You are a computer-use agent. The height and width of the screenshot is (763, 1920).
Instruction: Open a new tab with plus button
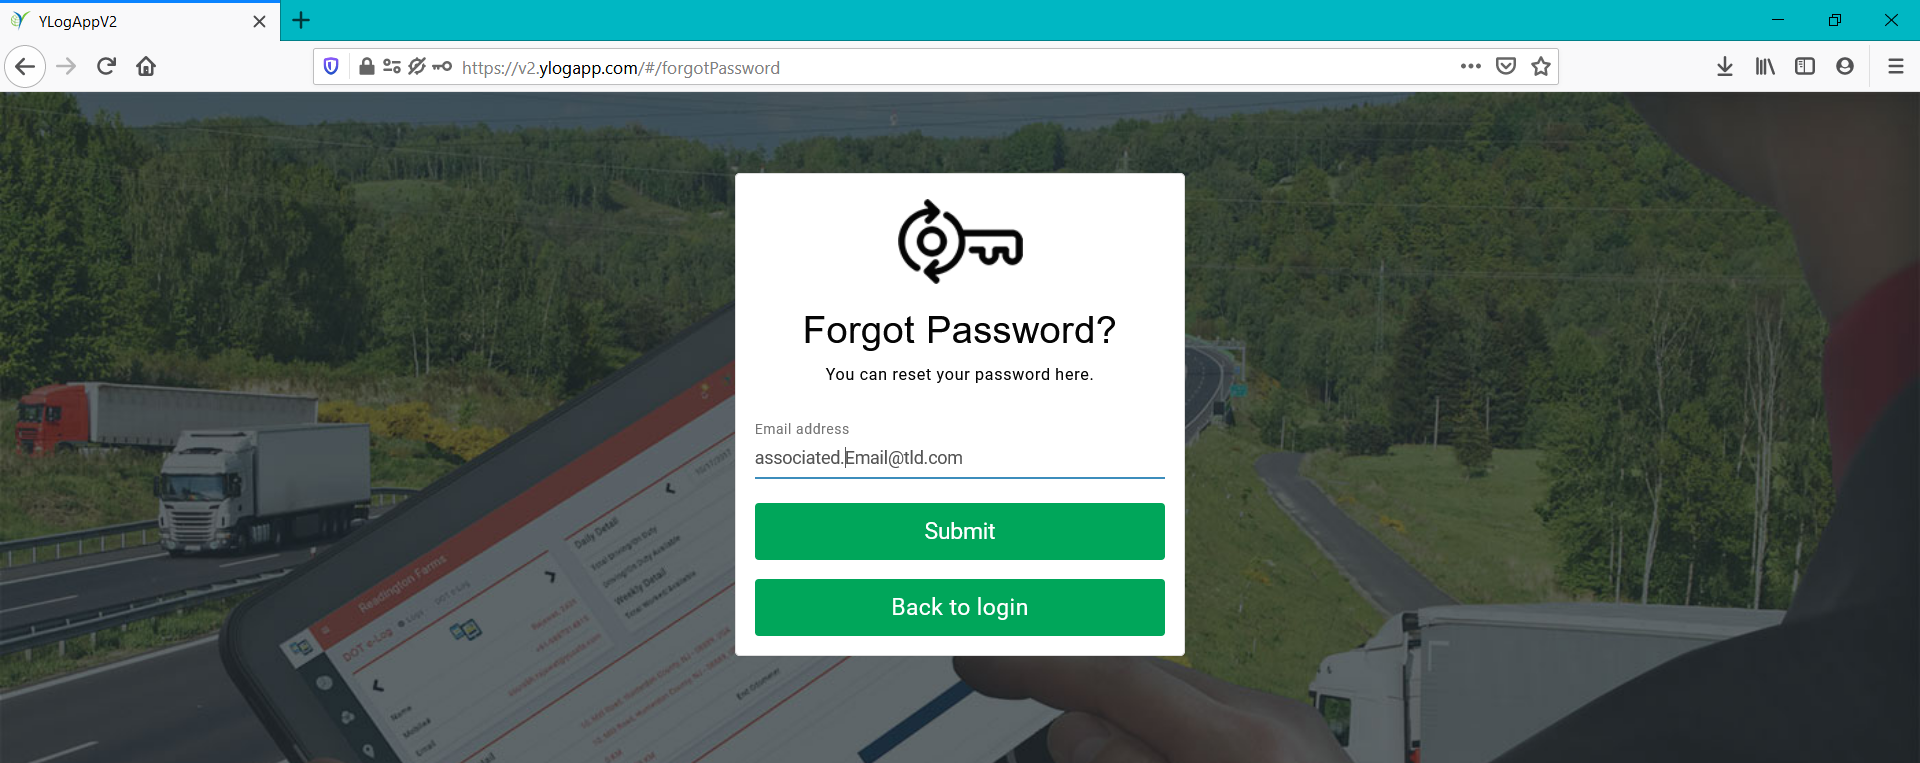[301, 20]
